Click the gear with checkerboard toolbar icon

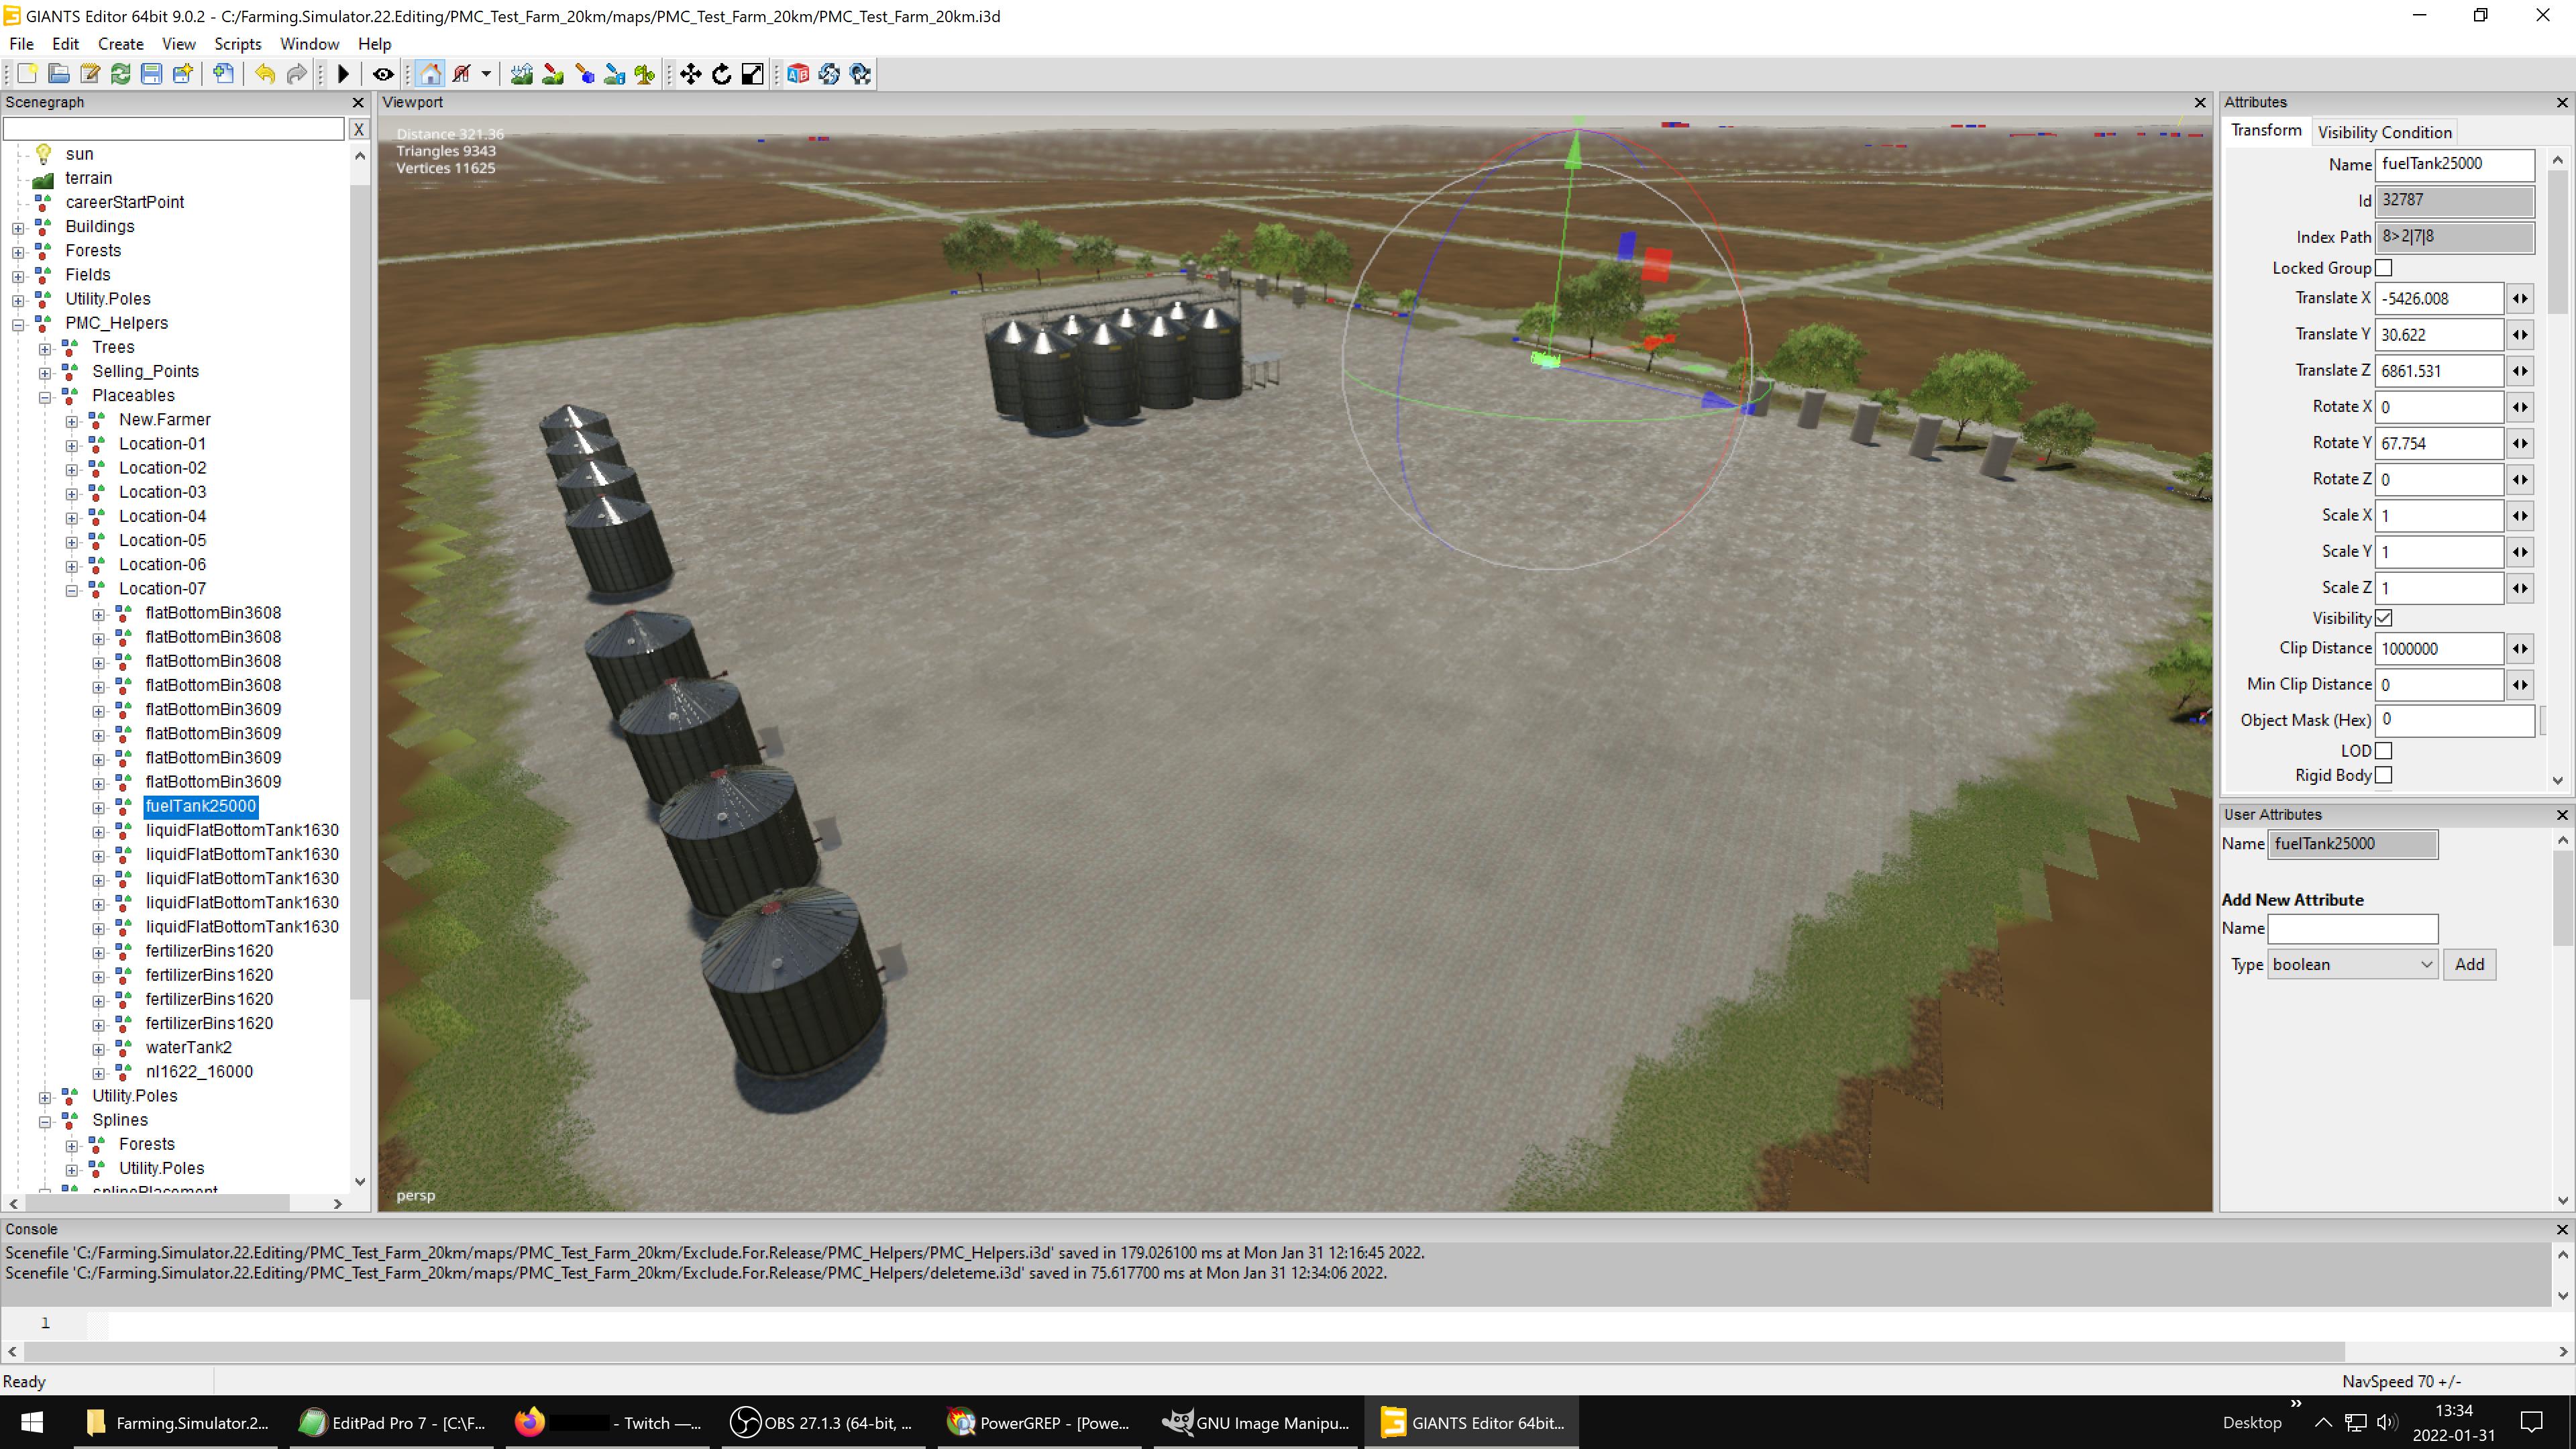(860, 74)
